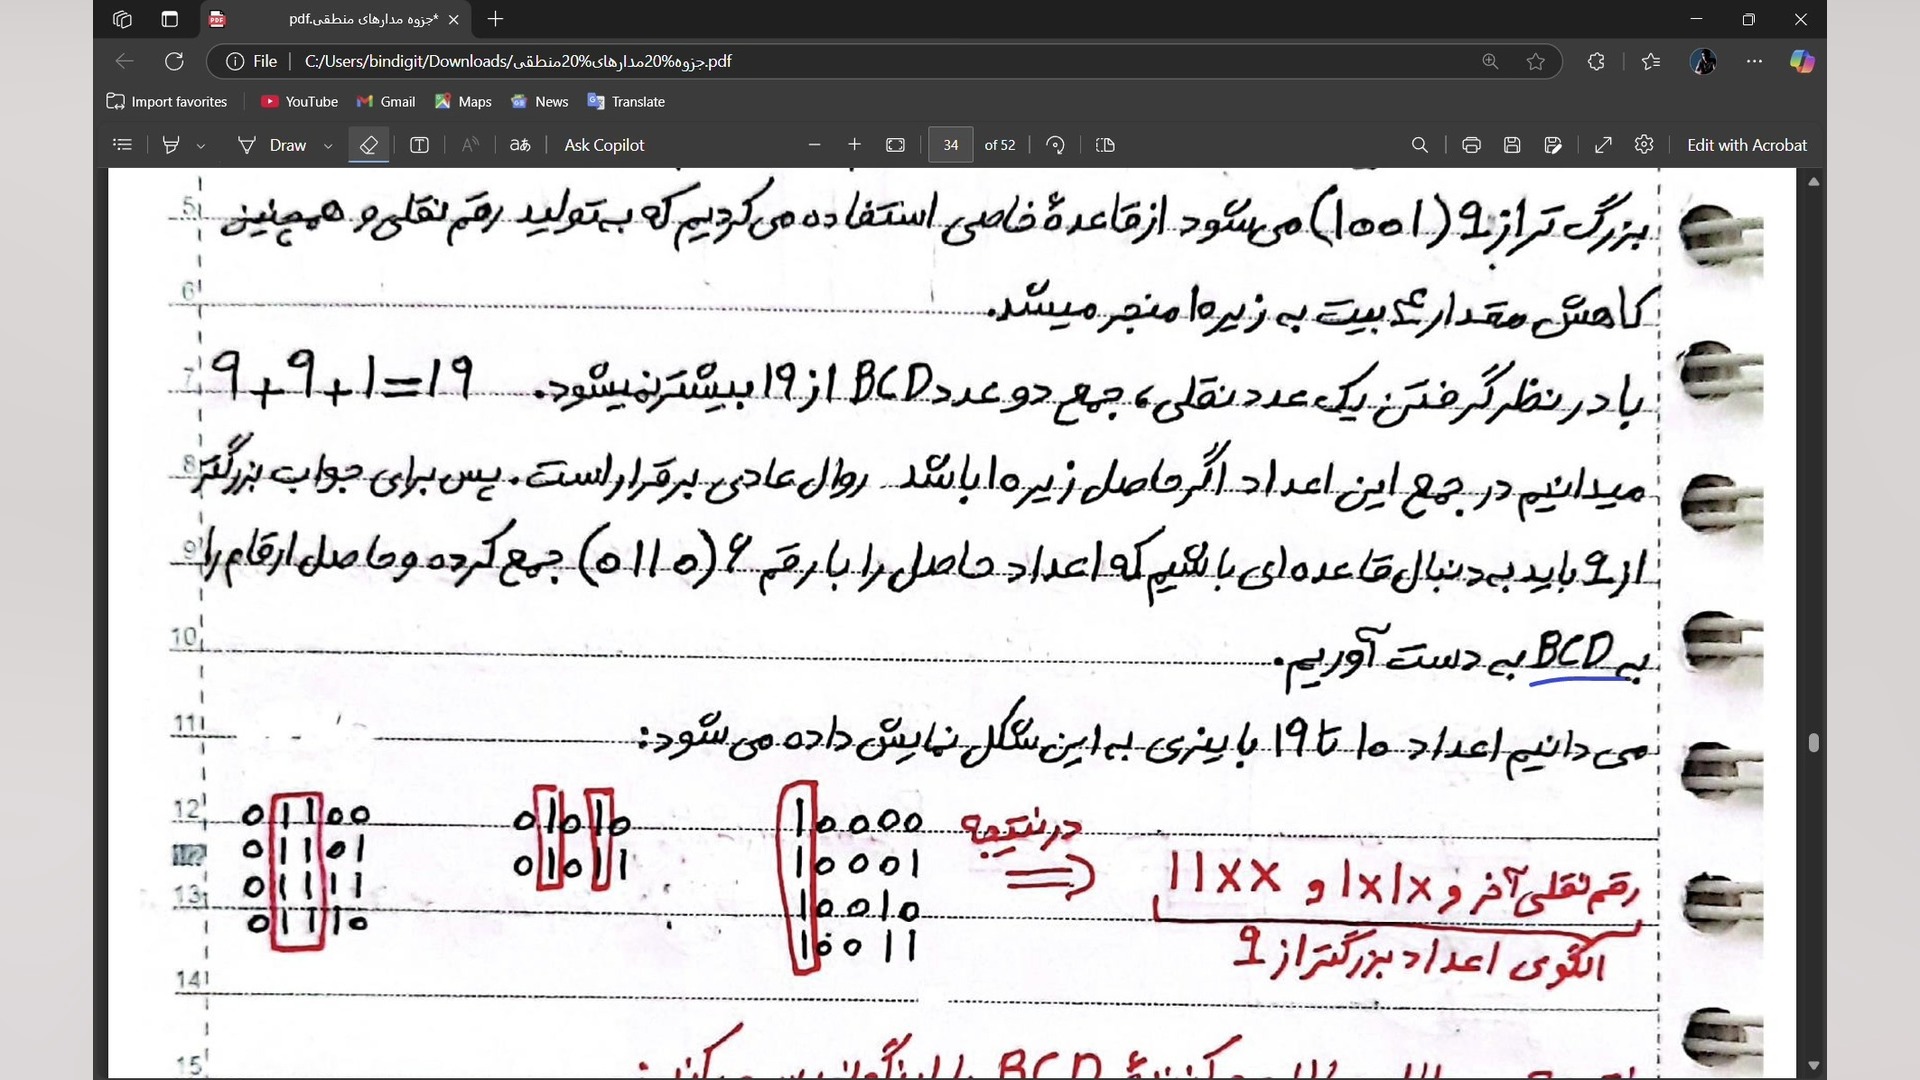
Task: Click Edit with Acrobat
Action: pyautogui.click(x=1746, y=145)
